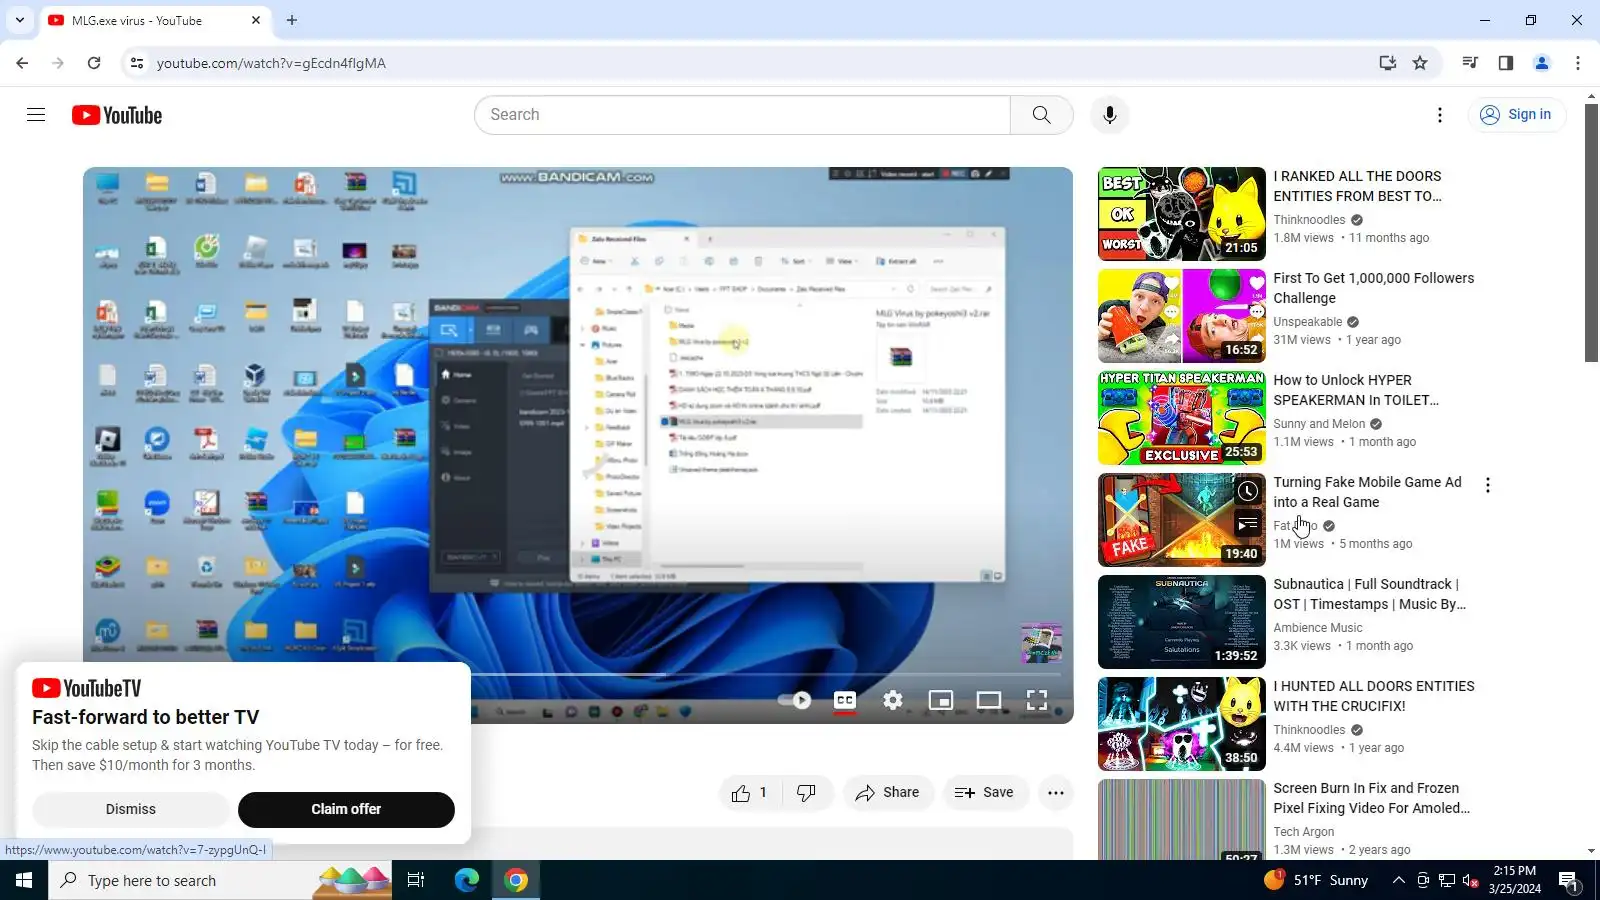Image resolution: width=1600 pixels, height=900 pixels.
Task: Click the search magnifier button
Action: (1041, 115)
